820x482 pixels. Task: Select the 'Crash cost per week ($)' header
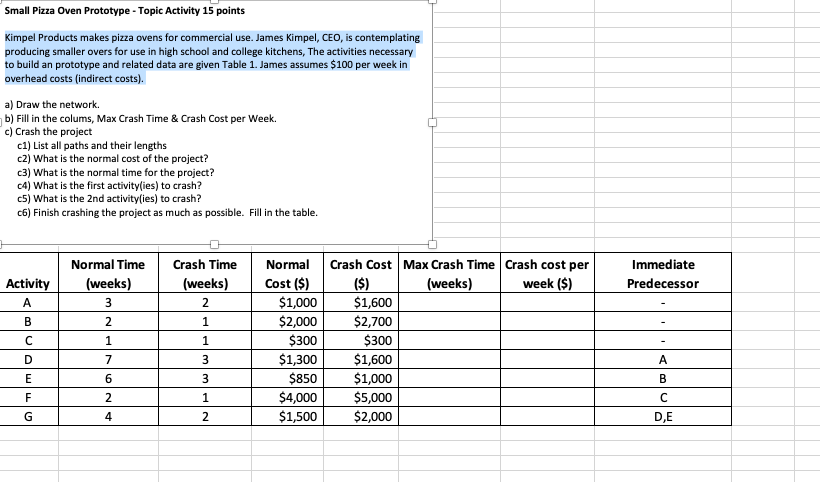548,273
